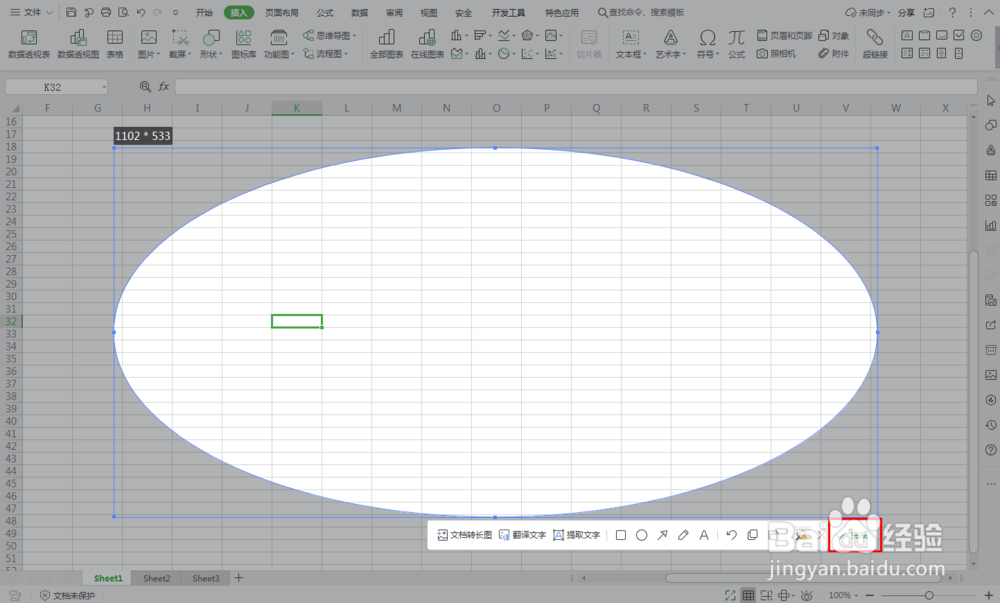Collapse the ribbon with the chevron
1000x603 pixels.
coord(989,12)
